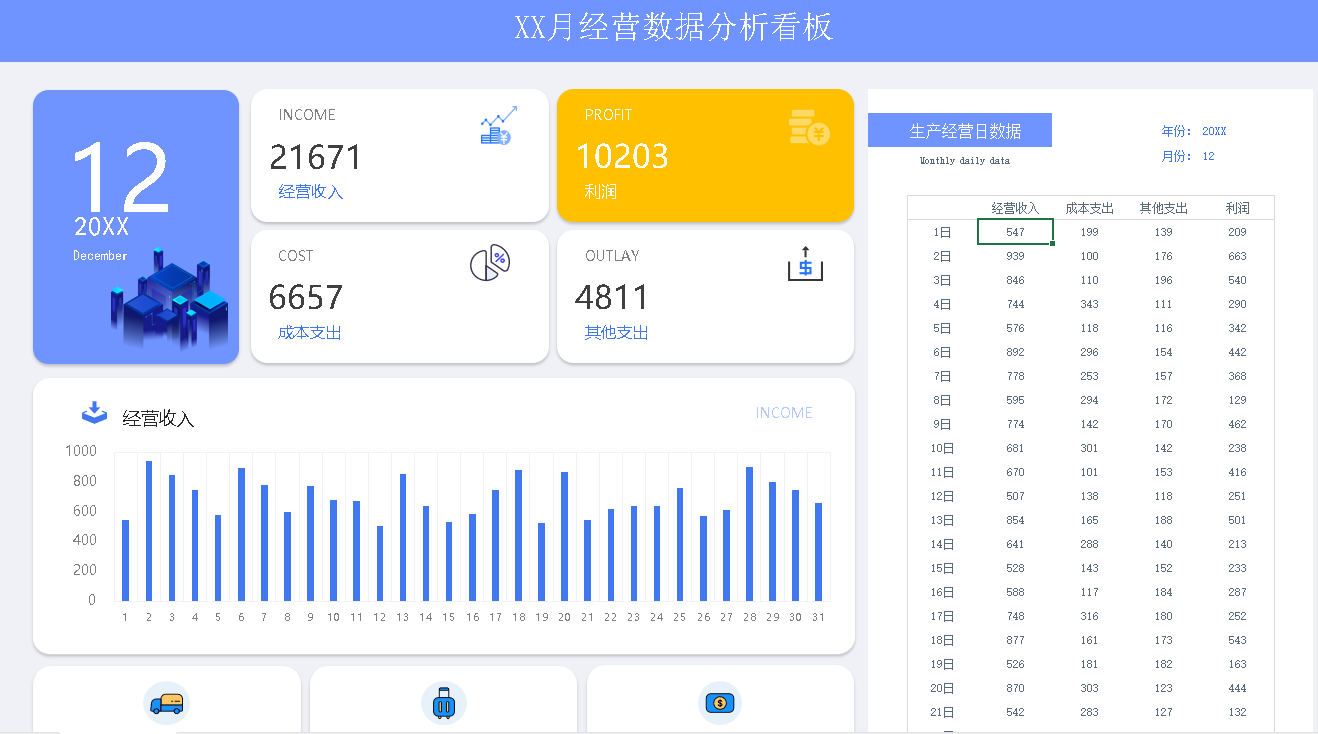
Task: Click the download icon beside 经营收入 chart title
Action: click(94, 413)
